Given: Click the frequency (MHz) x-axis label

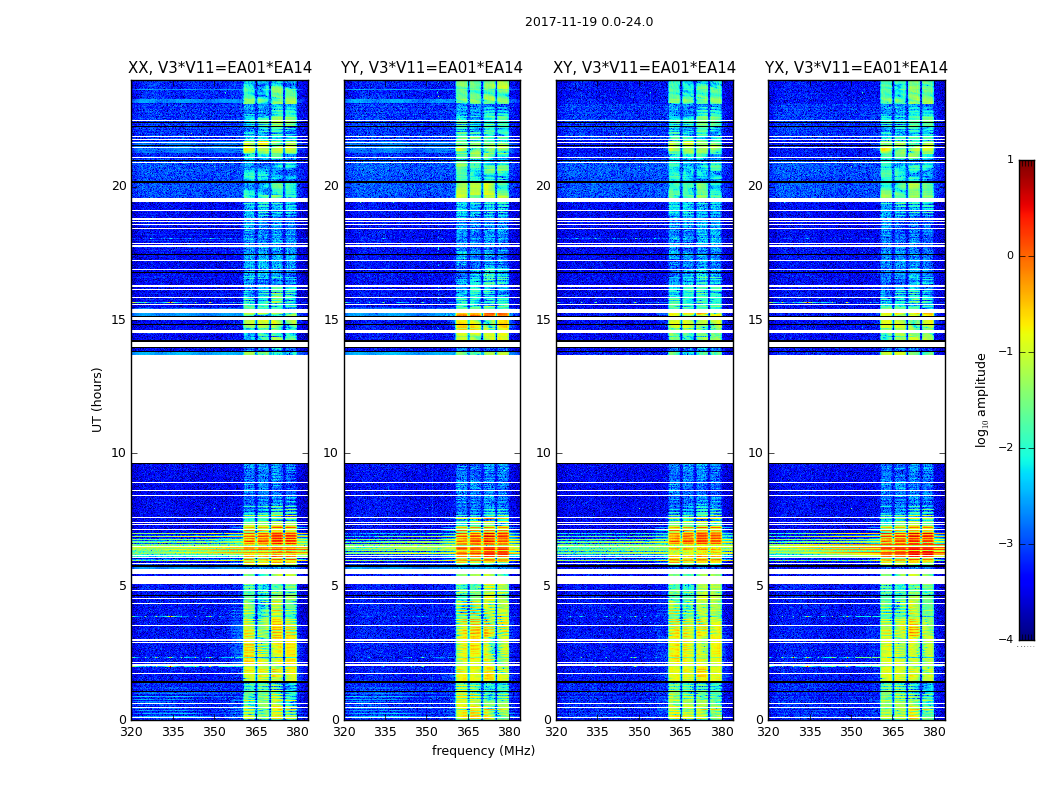Looking at the screenshot, I should [x=483, y=751].
